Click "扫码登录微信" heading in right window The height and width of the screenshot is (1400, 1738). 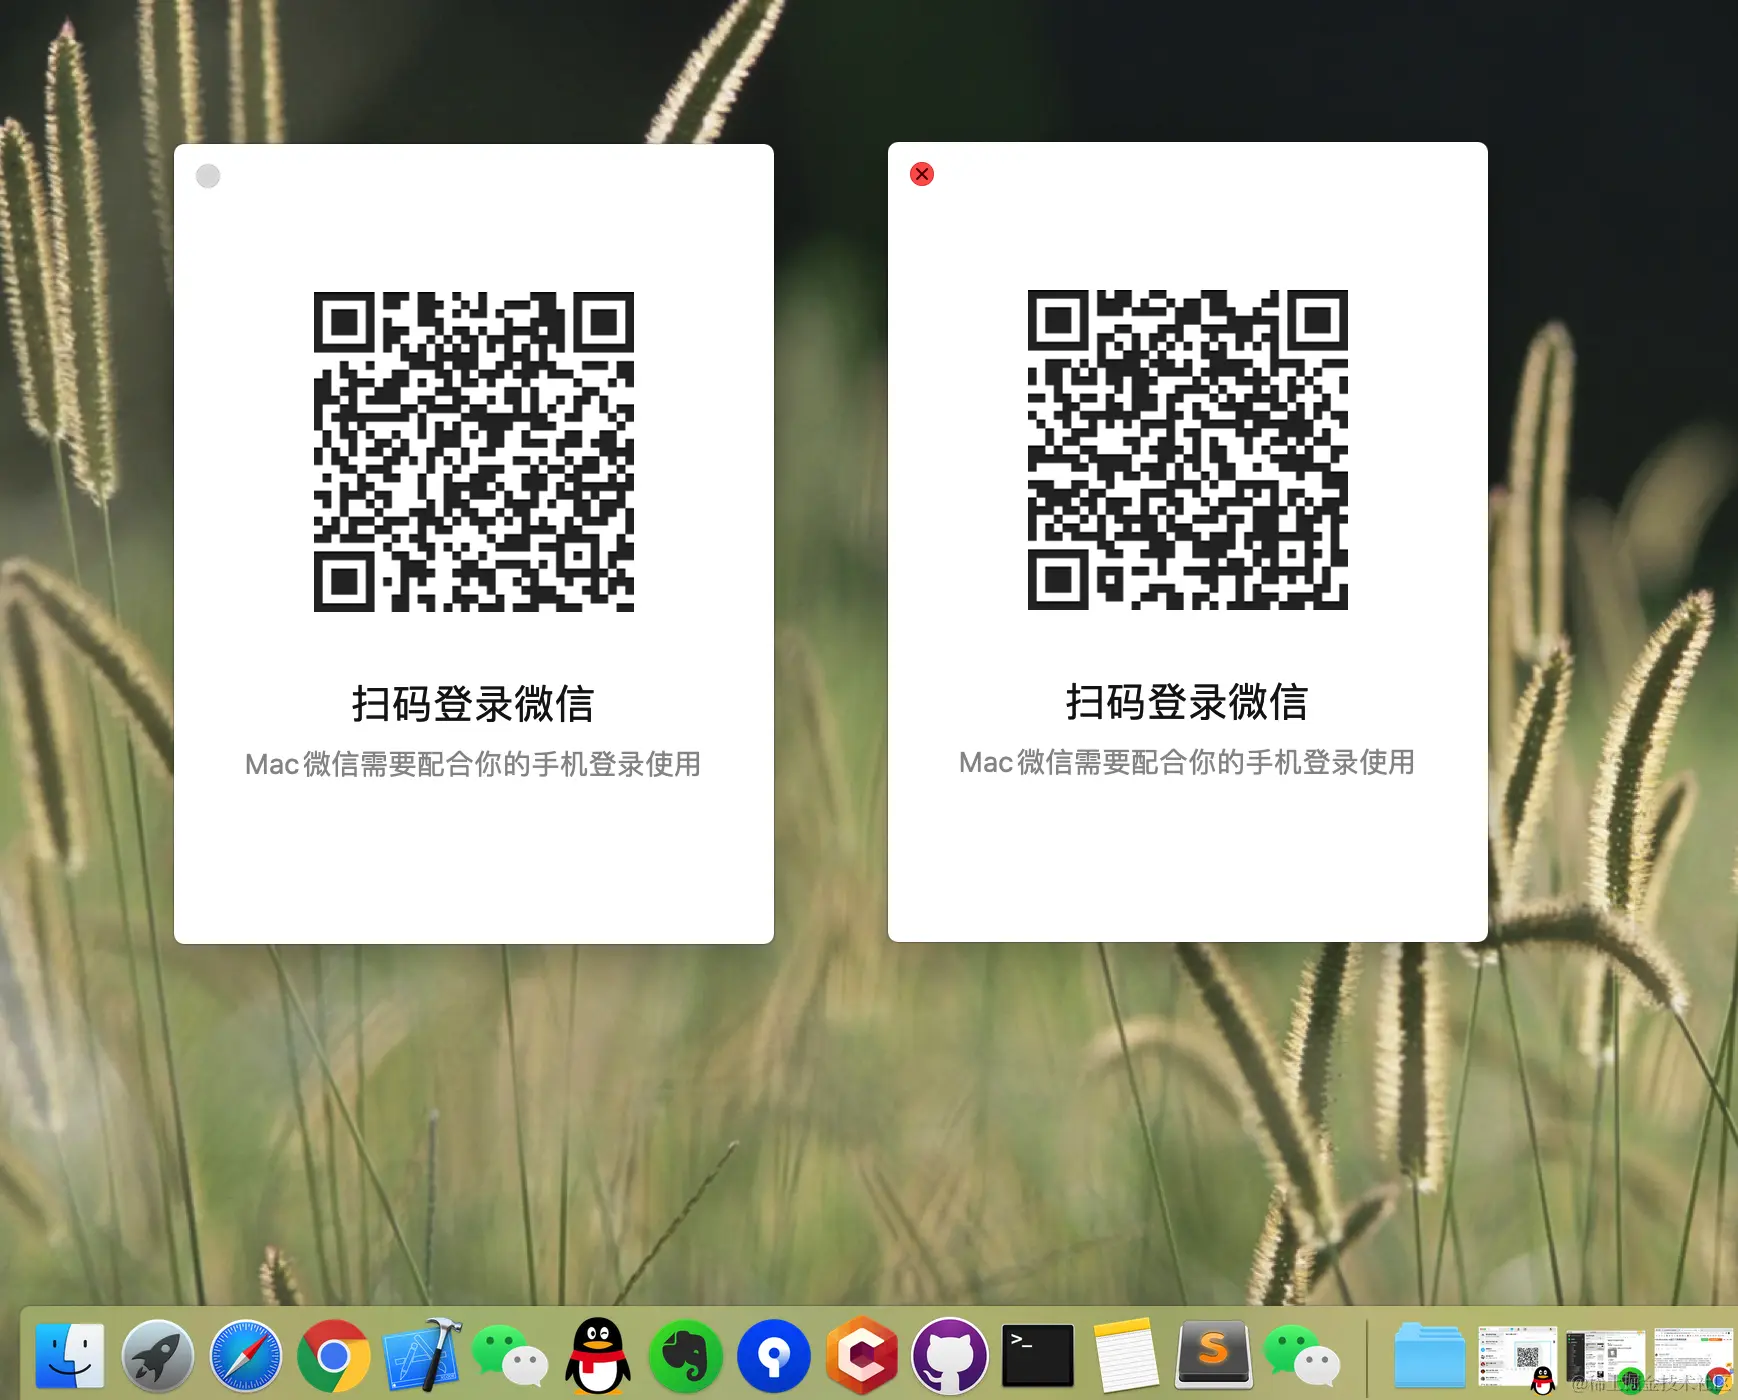(1187, 702)
